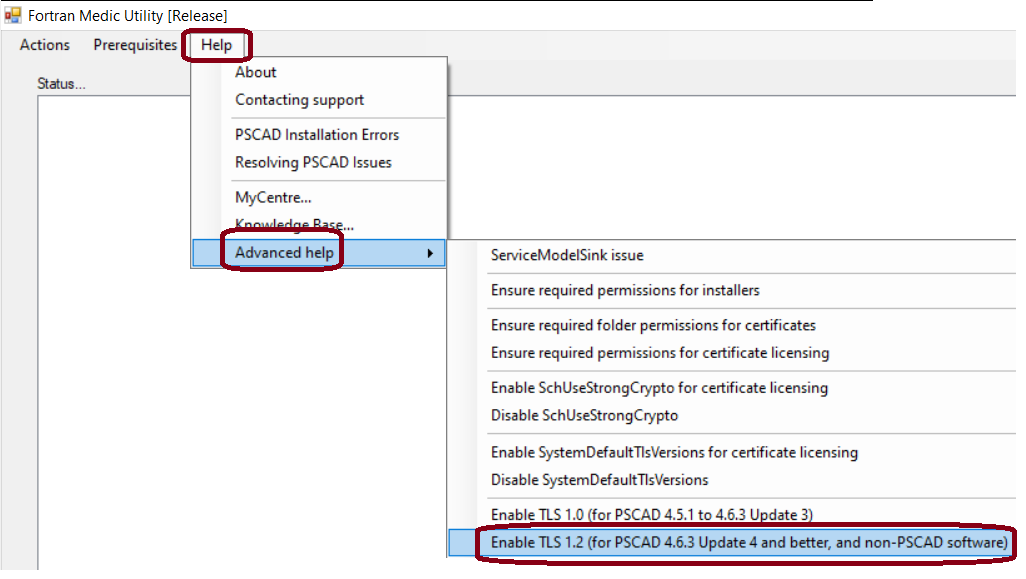Choose Contacting support
1026x579 pixels.
pos(299,100)
